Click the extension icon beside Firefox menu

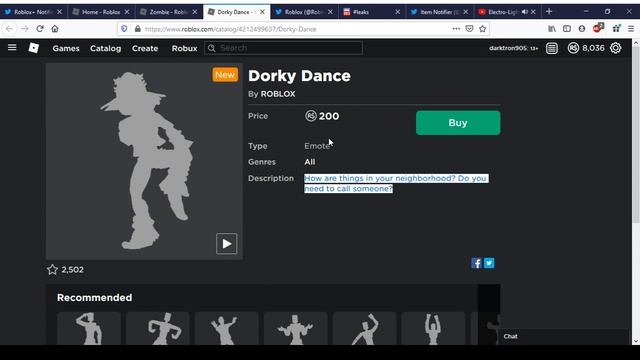[616, 28]
